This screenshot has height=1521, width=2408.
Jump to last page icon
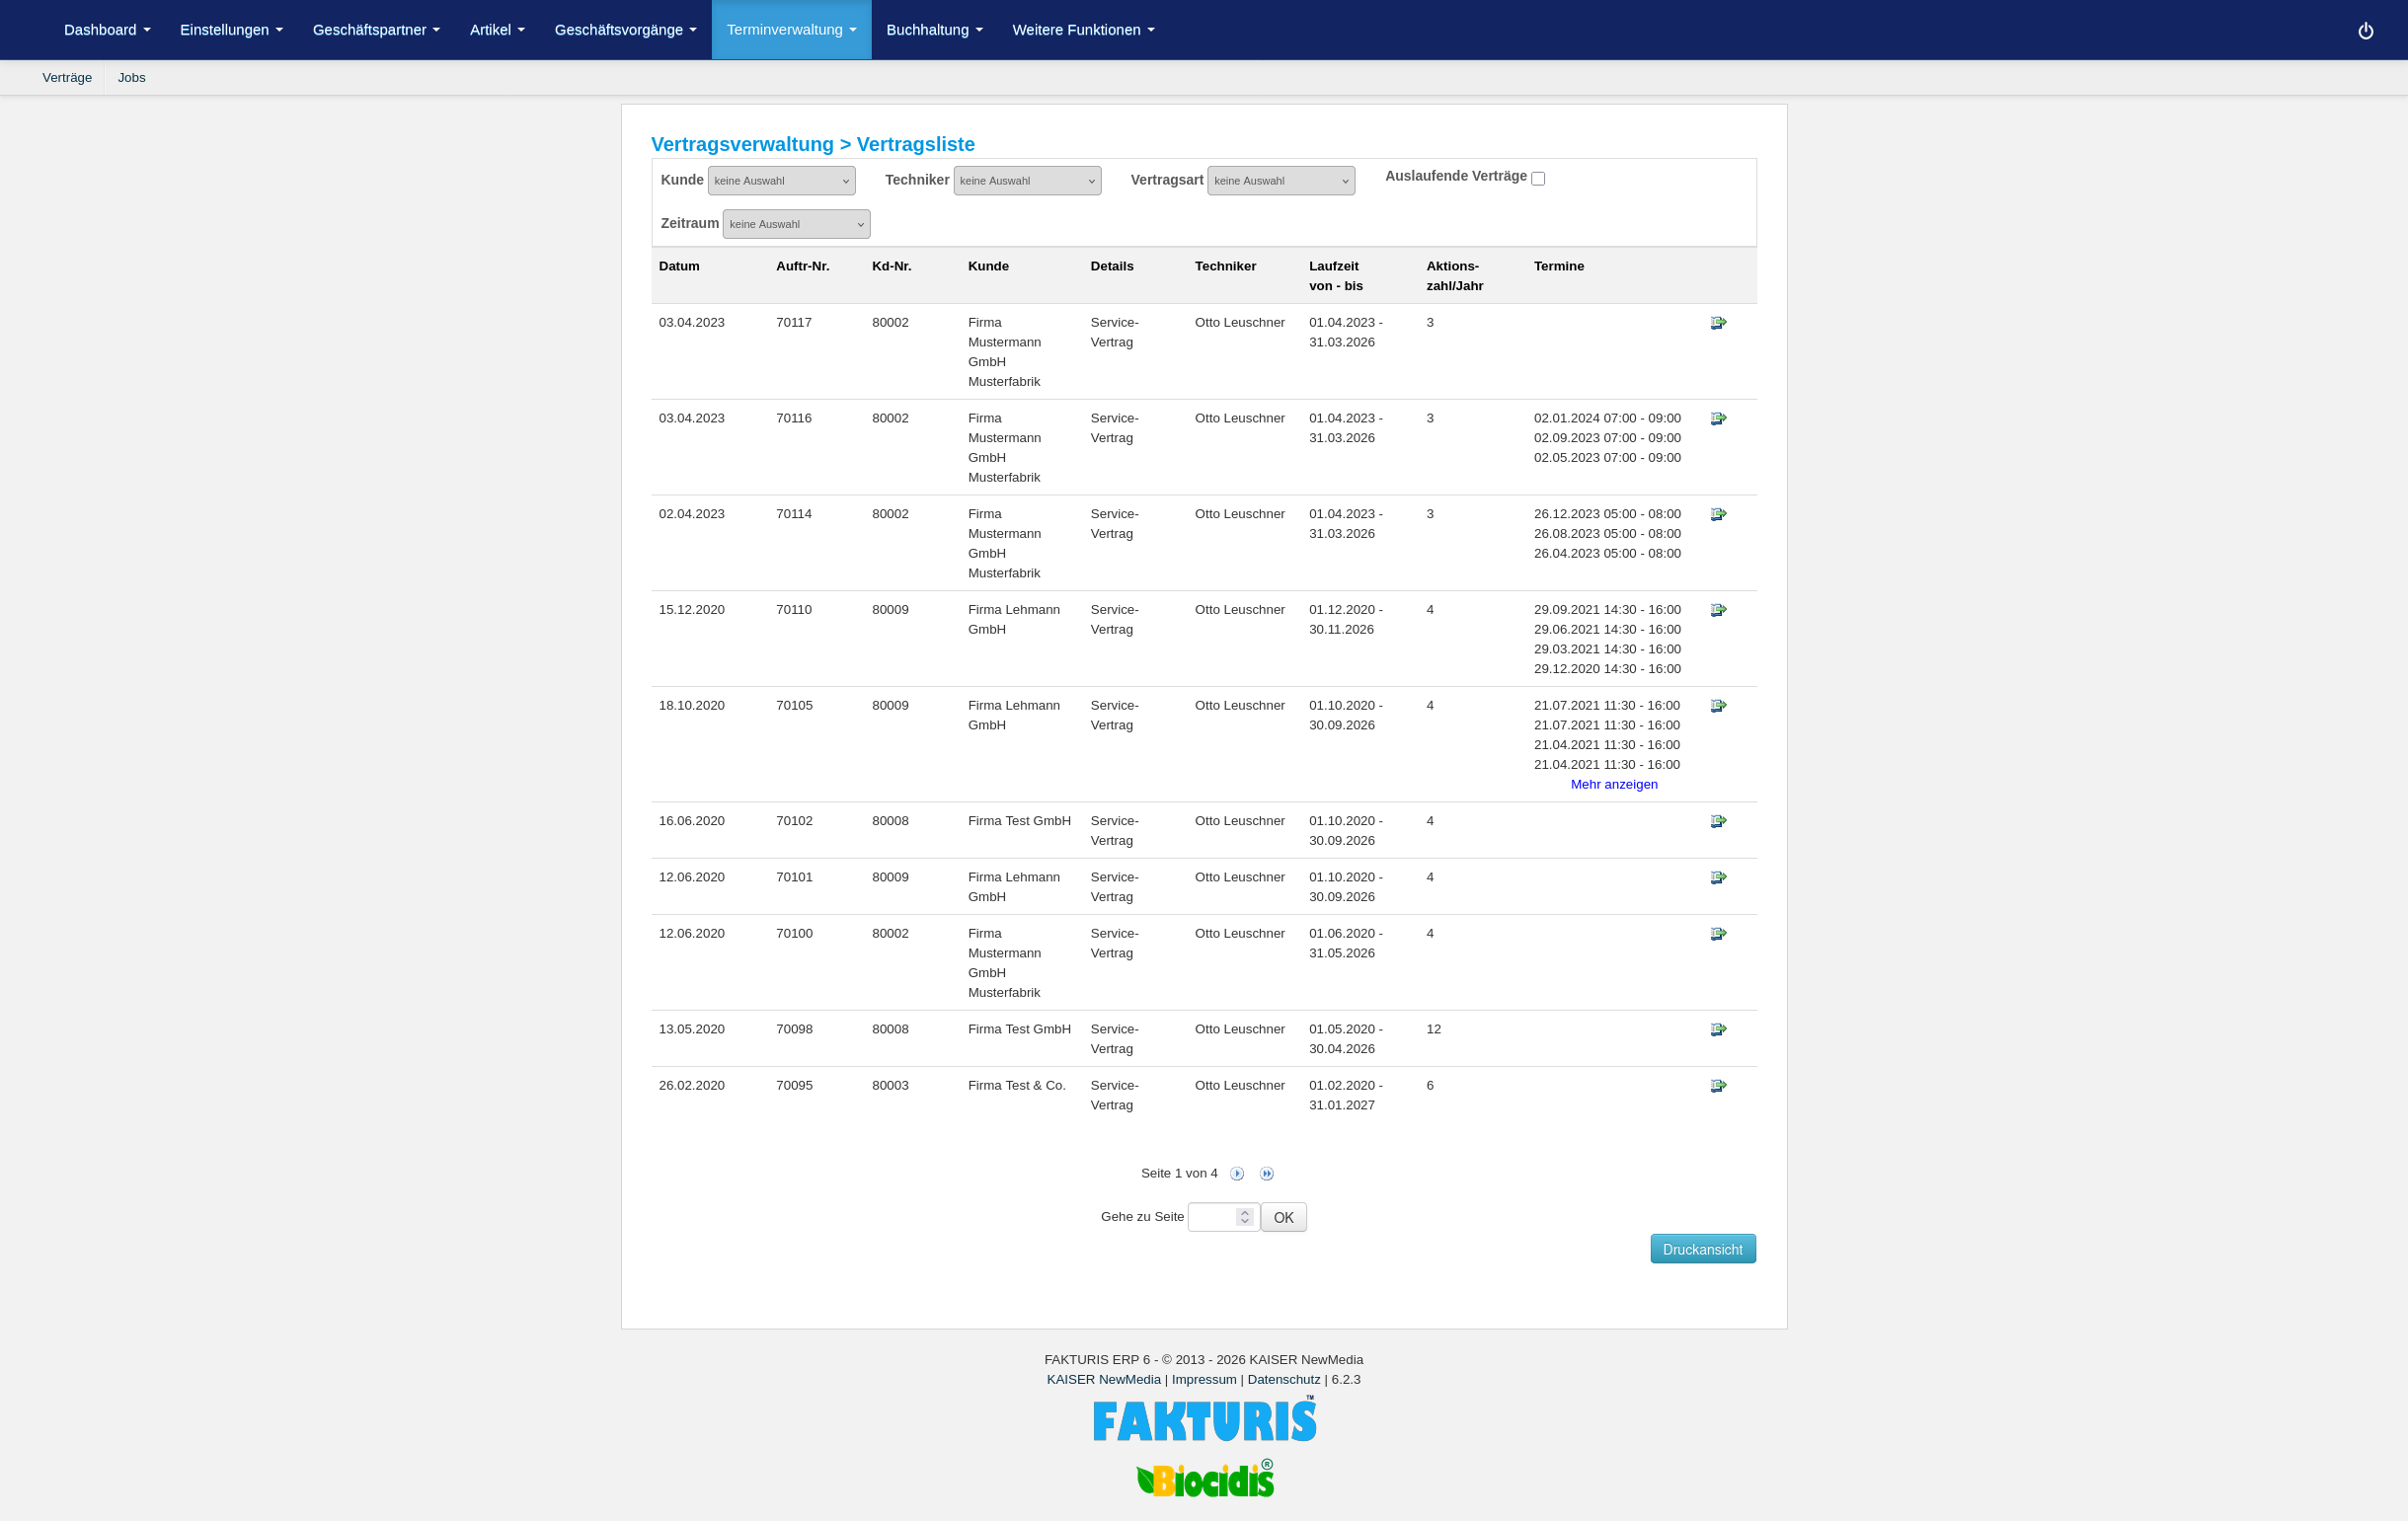click(1267, 1174)
